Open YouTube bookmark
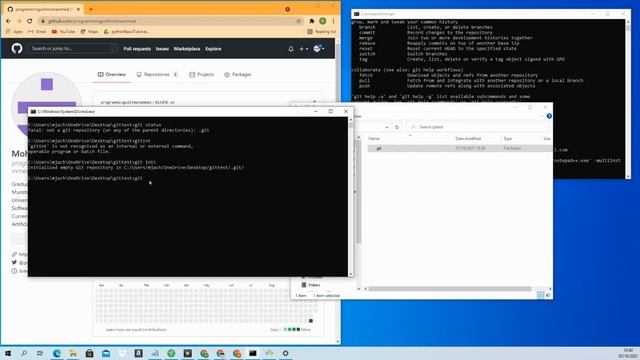640x360 pixels. tap(63, 31)
